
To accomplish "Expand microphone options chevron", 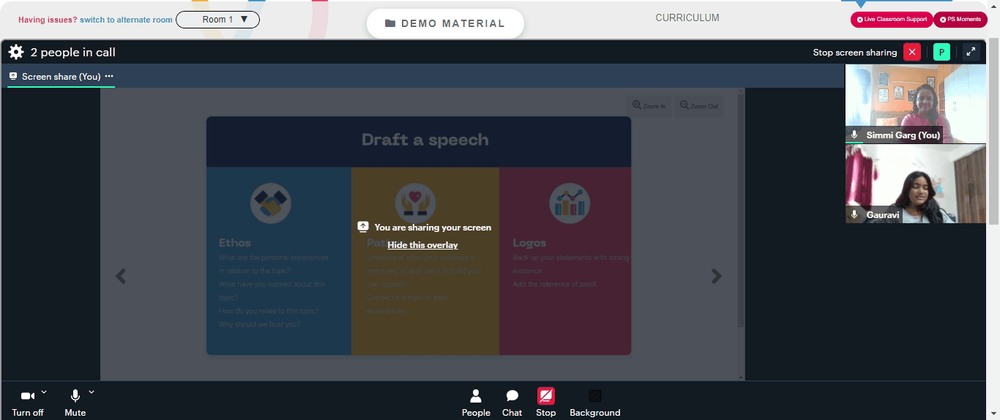I will (91, 392).
